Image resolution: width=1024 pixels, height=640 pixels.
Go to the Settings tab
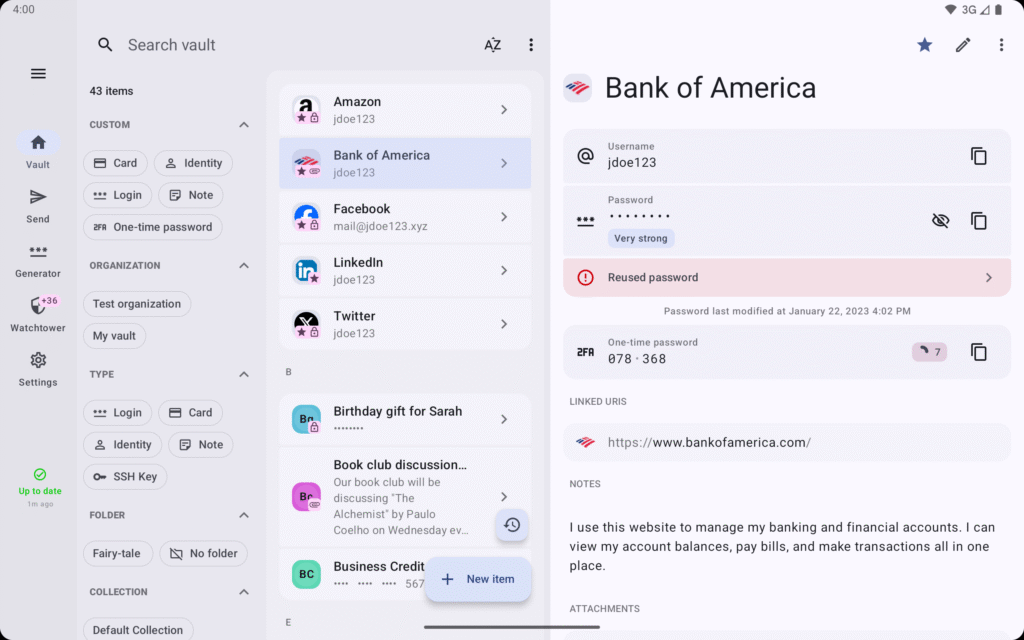tap(38, 369)
